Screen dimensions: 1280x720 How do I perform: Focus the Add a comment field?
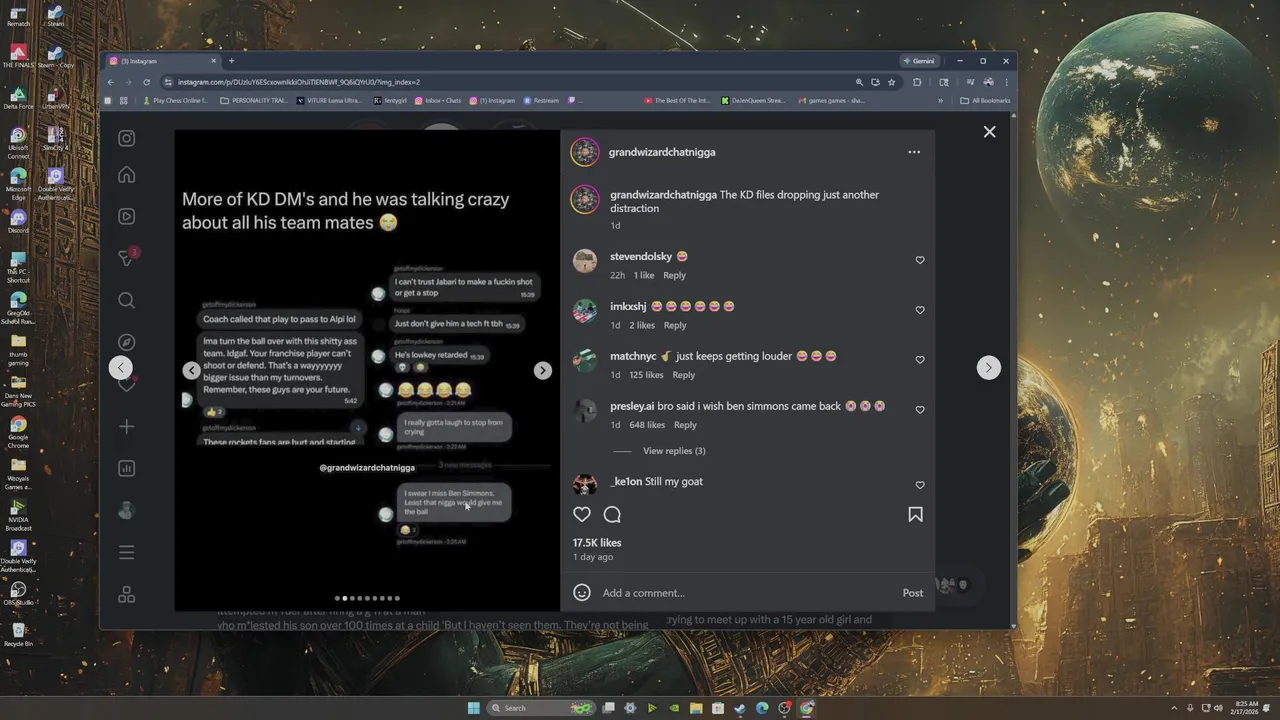point(745,593)
